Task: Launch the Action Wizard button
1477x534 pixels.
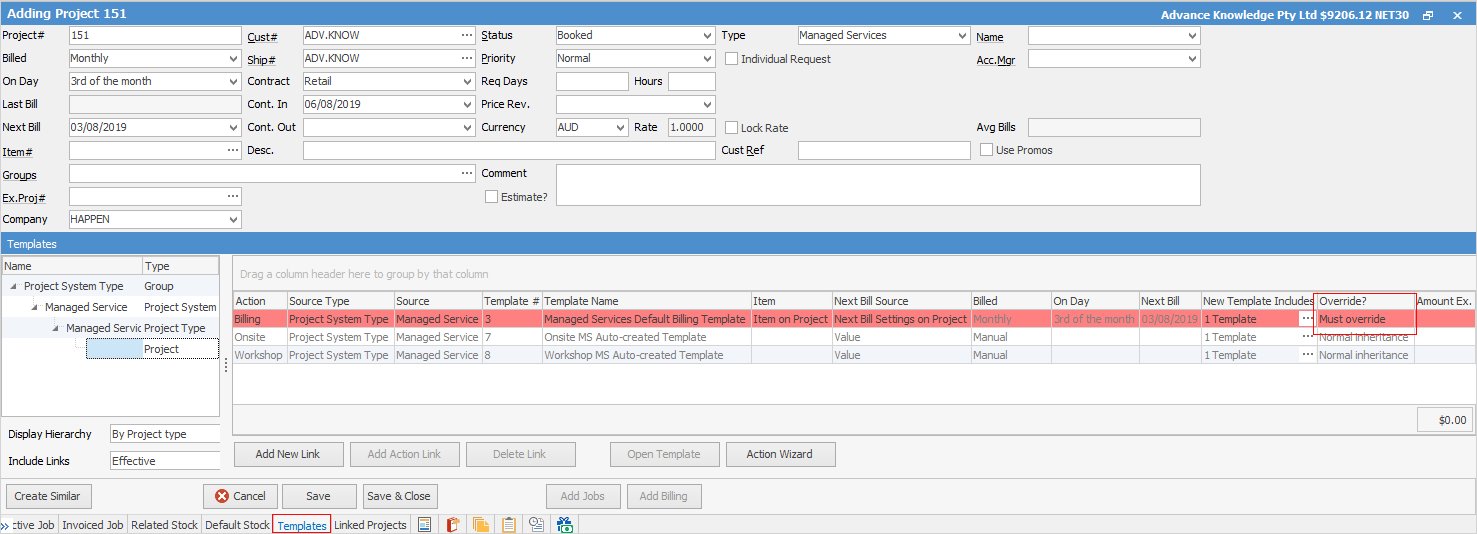Action: [x=780, y=454]
